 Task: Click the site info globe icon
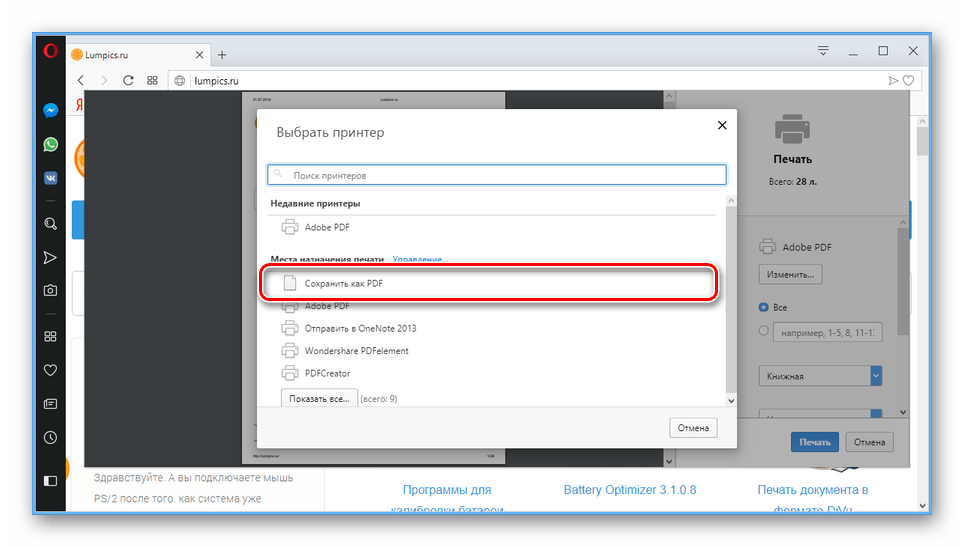tap(180, 81)
